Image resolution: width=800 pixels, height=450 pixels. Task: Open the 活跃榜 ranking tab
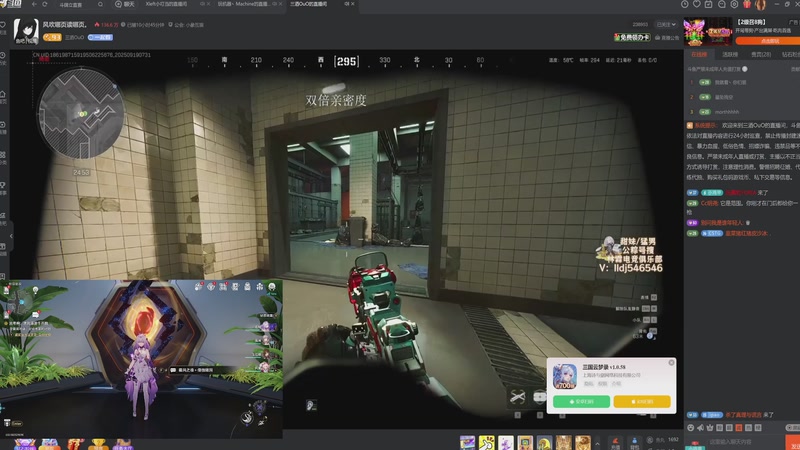click(730, 55)
